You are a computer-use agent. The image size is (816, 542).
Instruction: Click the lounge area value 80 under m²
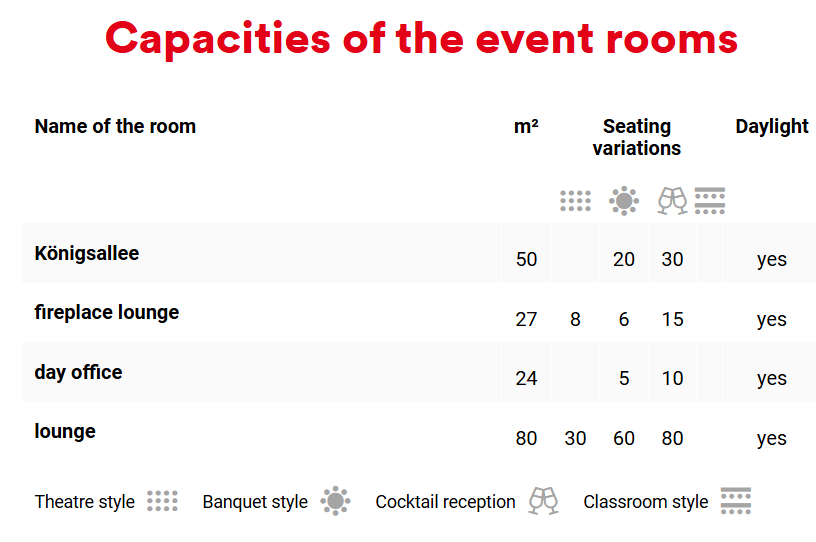(x=526, y=438)
